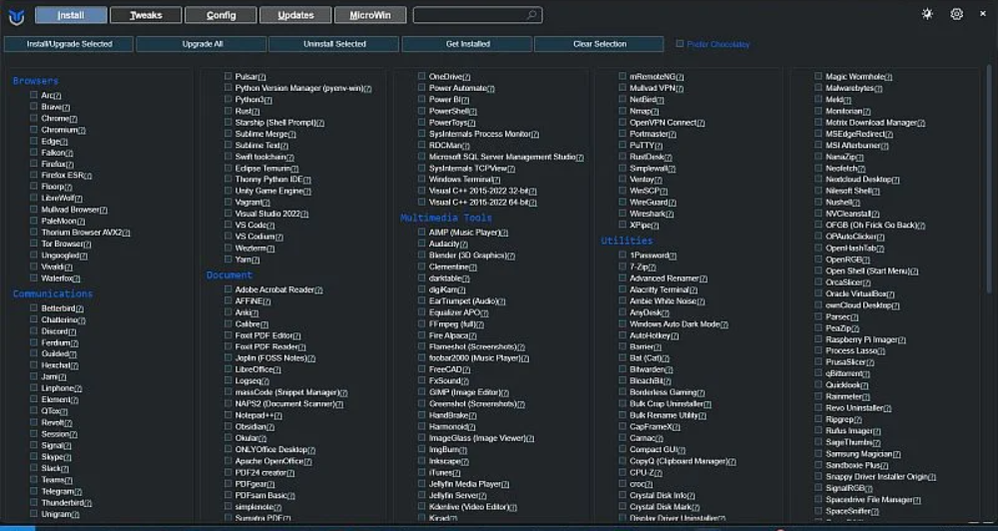The image size is (998, 531).
Task: Click the OpenVPN Connect label
Action: point(663,122)
